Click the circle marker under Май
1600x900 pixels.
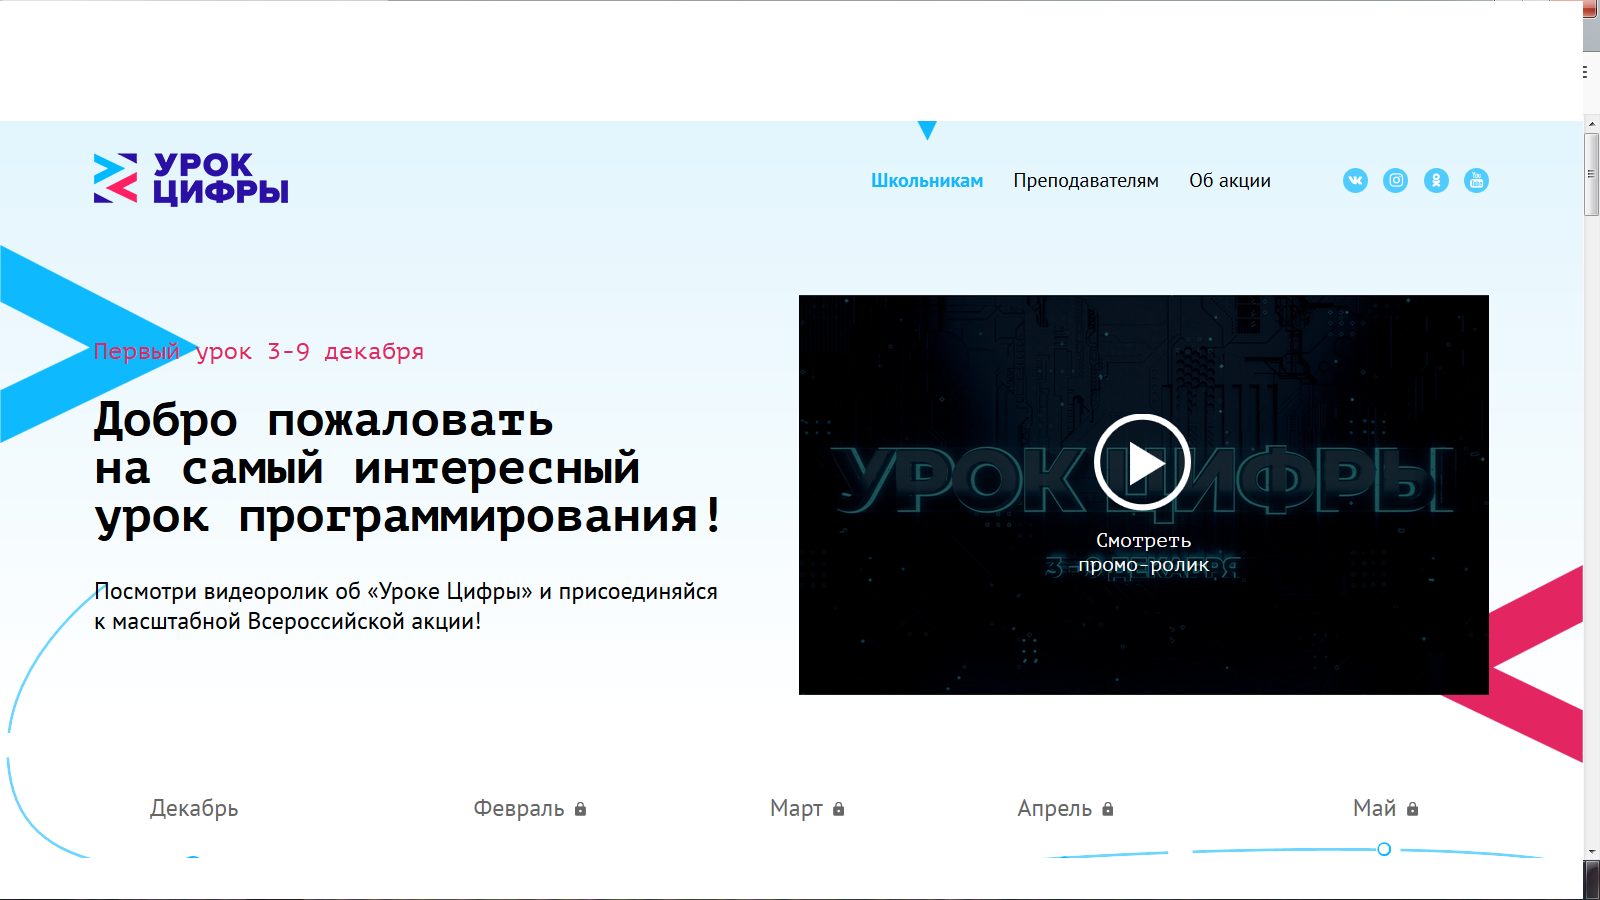click(1384, 849)
